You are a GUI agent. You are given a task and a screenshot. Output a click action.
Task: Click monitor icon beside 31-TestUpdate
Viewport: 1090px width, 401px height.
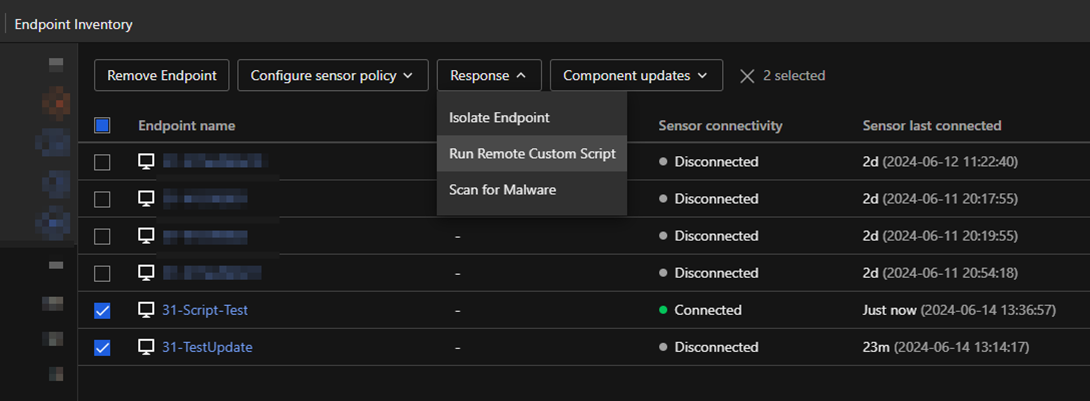tap(146, 347)
